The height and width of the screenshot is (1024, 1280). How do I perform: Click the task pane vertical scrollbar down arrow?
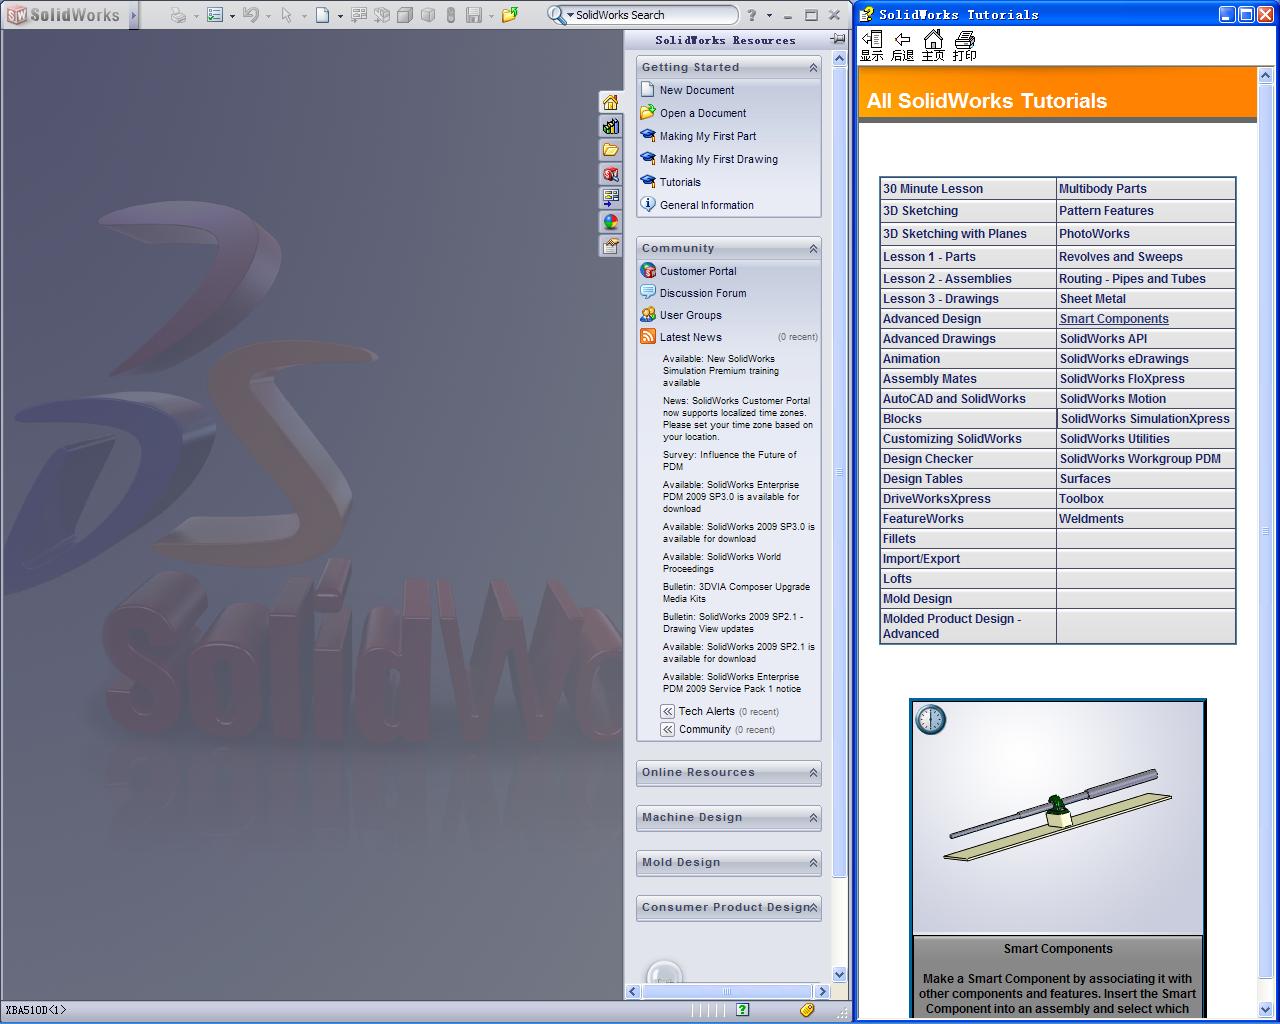coord(839,974)
